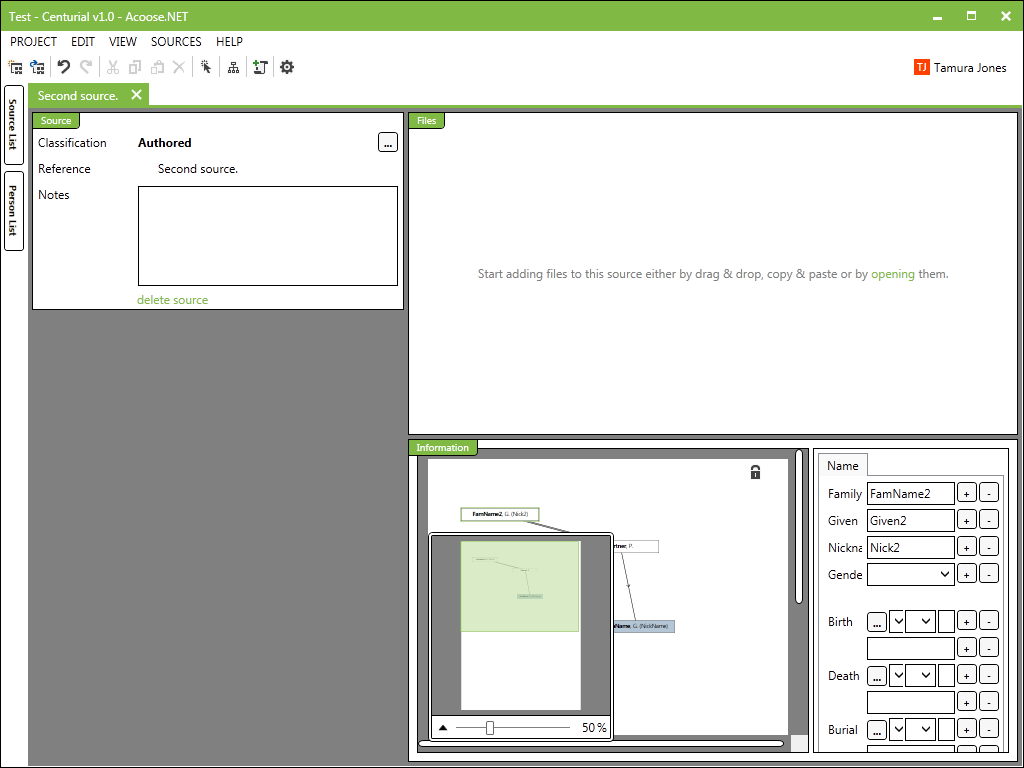Screen dimensions: 1024x768
Task: Close the 'Second source.' tab
Action: click(137, 95)
